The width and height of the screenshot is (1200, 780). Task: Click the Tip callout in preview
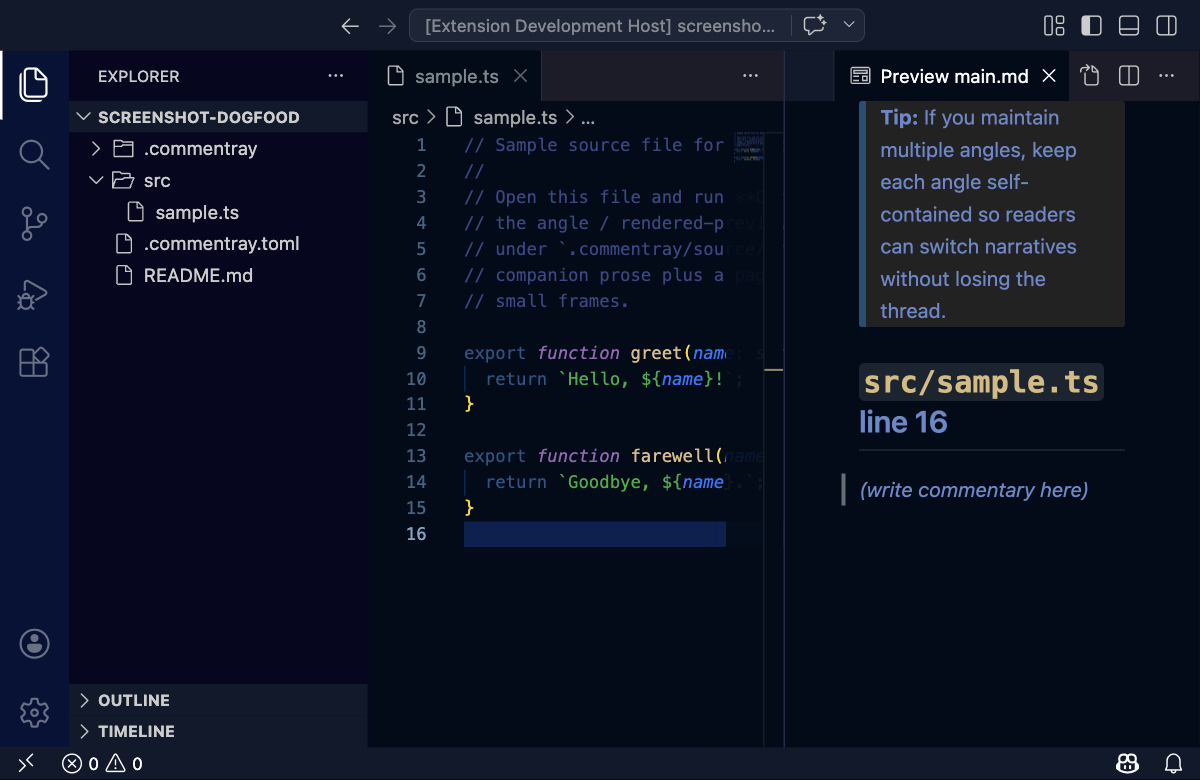[992, 214]
